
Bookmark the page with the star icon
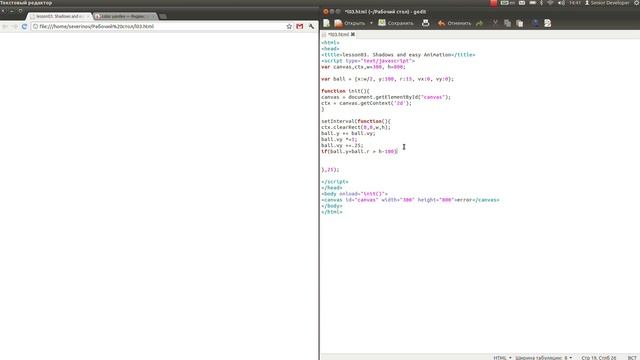click(289, 27)
